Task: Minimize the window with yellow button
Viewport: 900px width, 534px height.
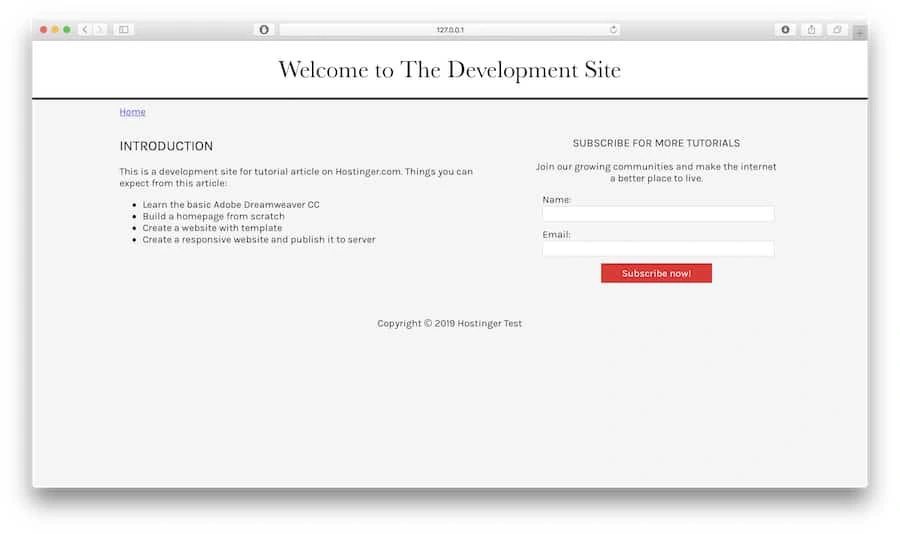Action: [x=55, y=29]
